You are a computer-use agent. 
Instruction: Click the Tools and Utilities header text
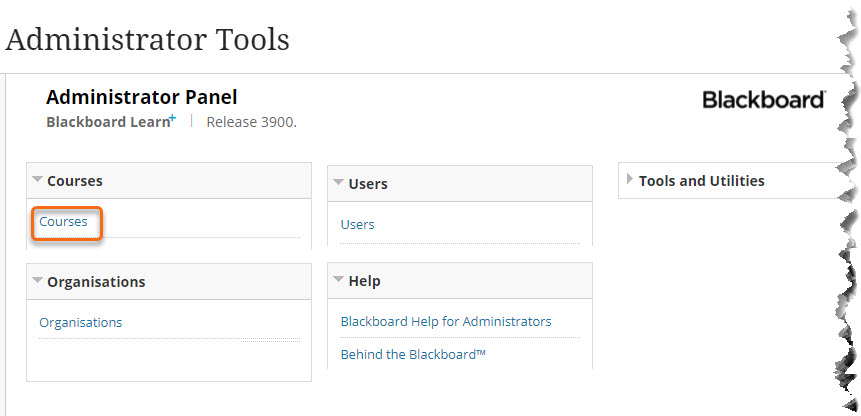701,181
